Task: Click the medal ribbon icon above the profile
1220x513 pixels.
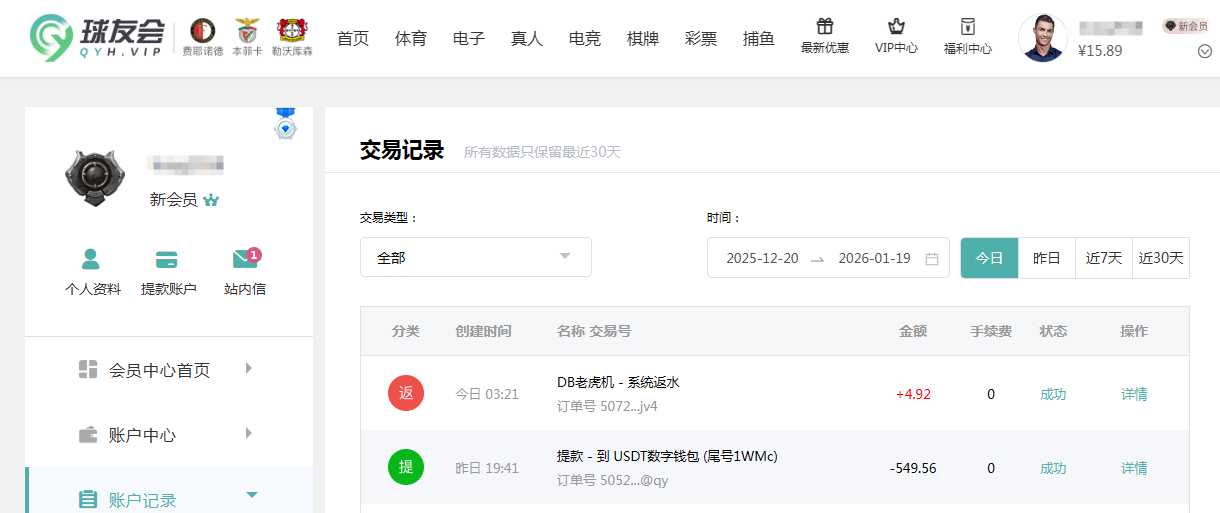Action: [x=286, y=124]
